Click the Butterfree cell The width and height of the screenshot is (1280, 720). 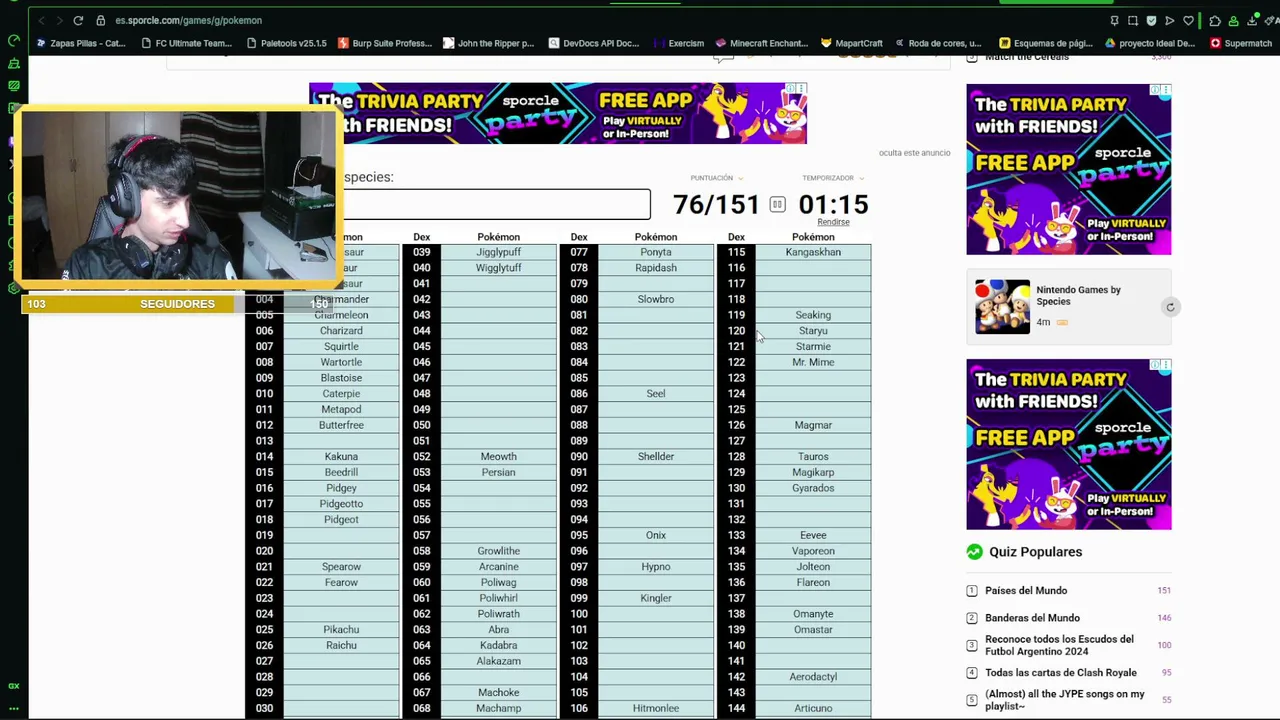coord(341,425)
